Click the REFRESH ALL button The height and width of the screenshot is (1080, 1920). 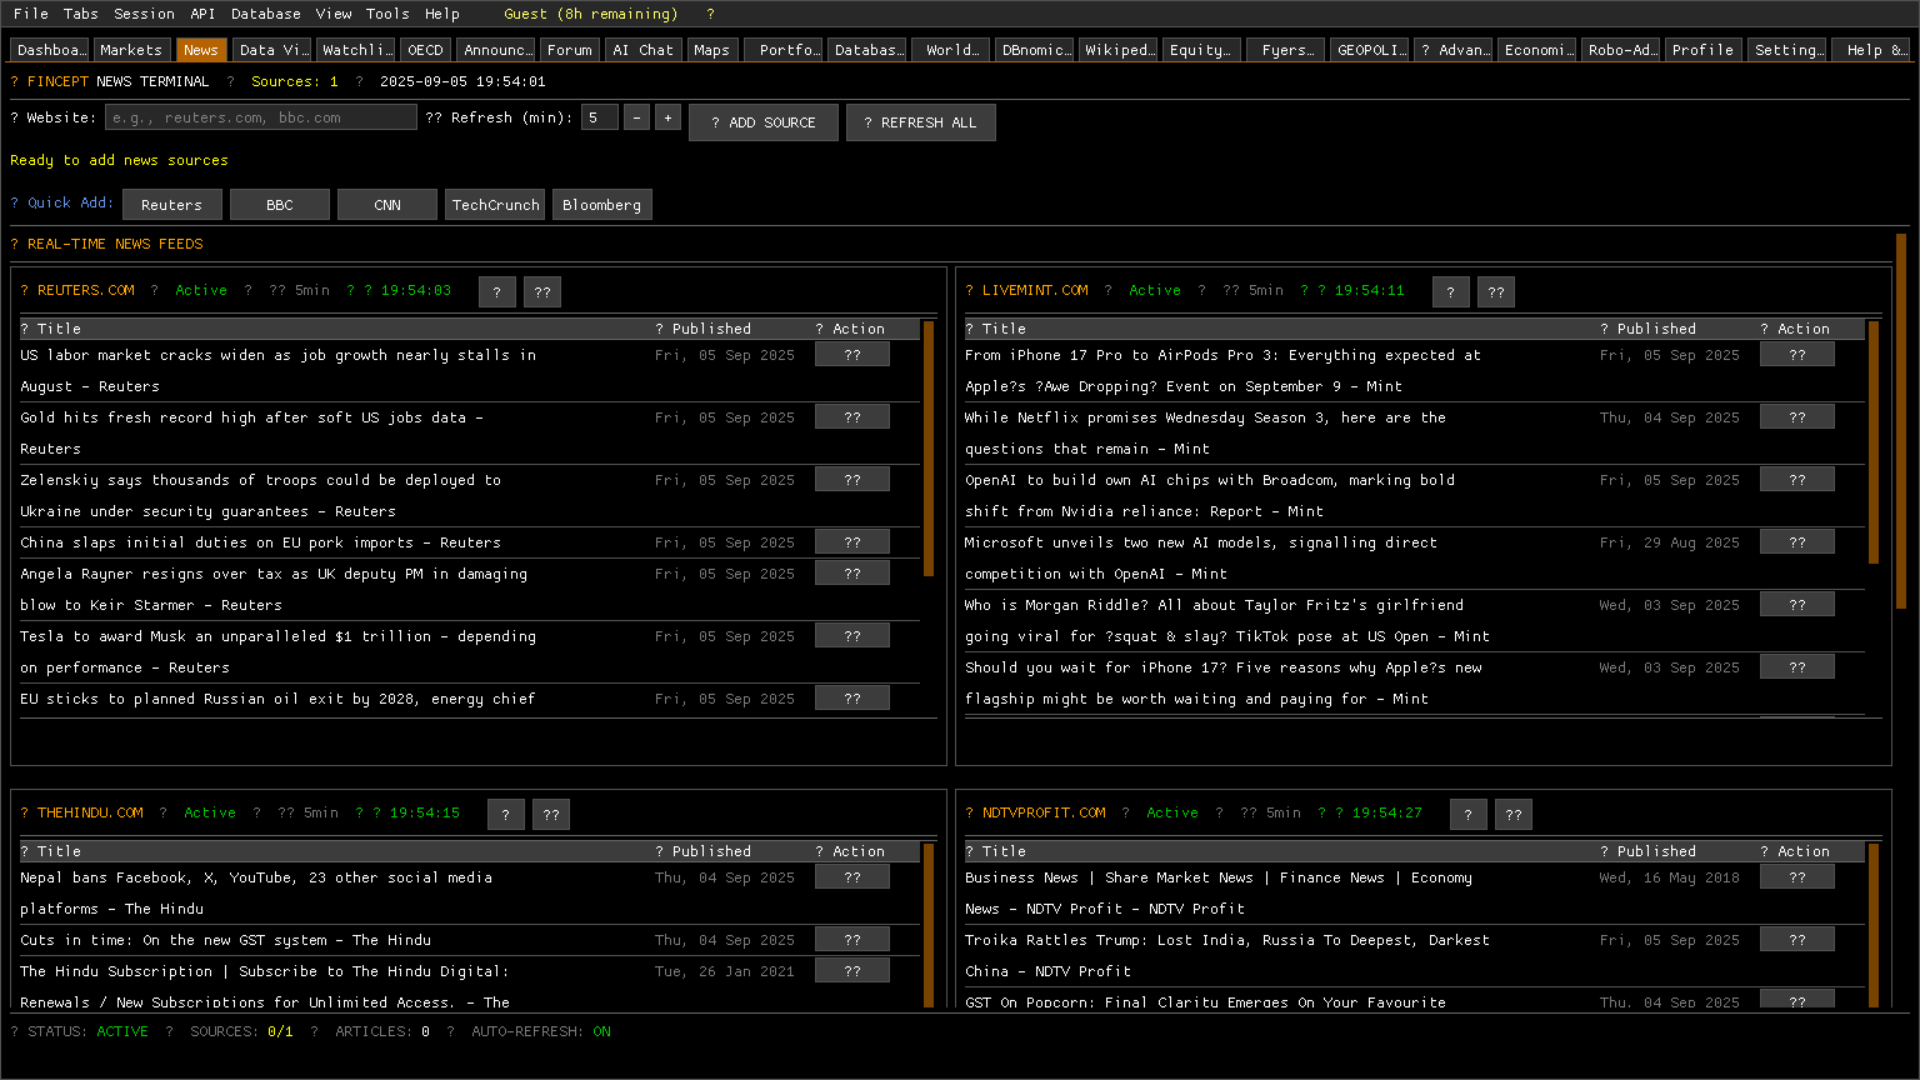920,122
